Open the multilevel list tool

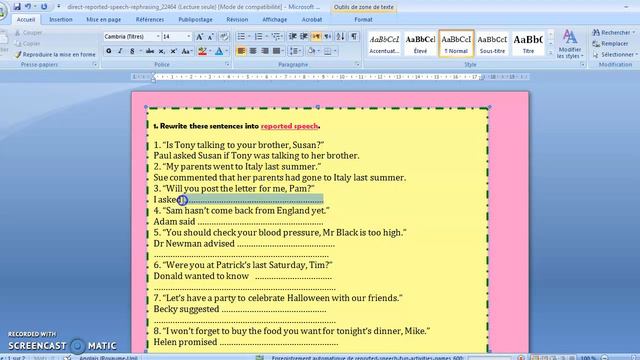pos(276,37)
